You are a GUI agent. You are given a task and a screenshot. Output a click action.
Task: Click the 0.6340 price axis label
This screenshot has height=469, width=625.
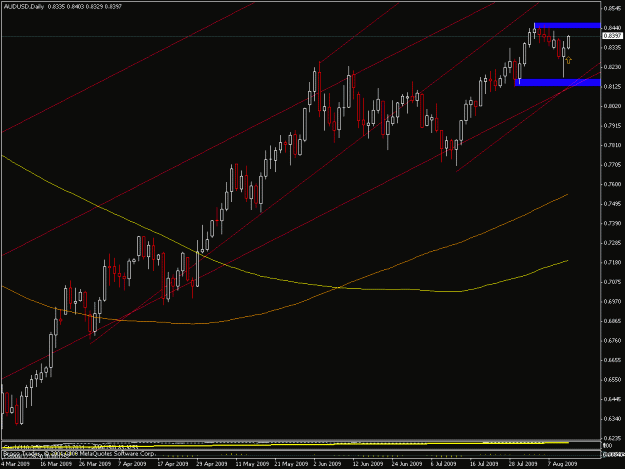coord(612,419)
